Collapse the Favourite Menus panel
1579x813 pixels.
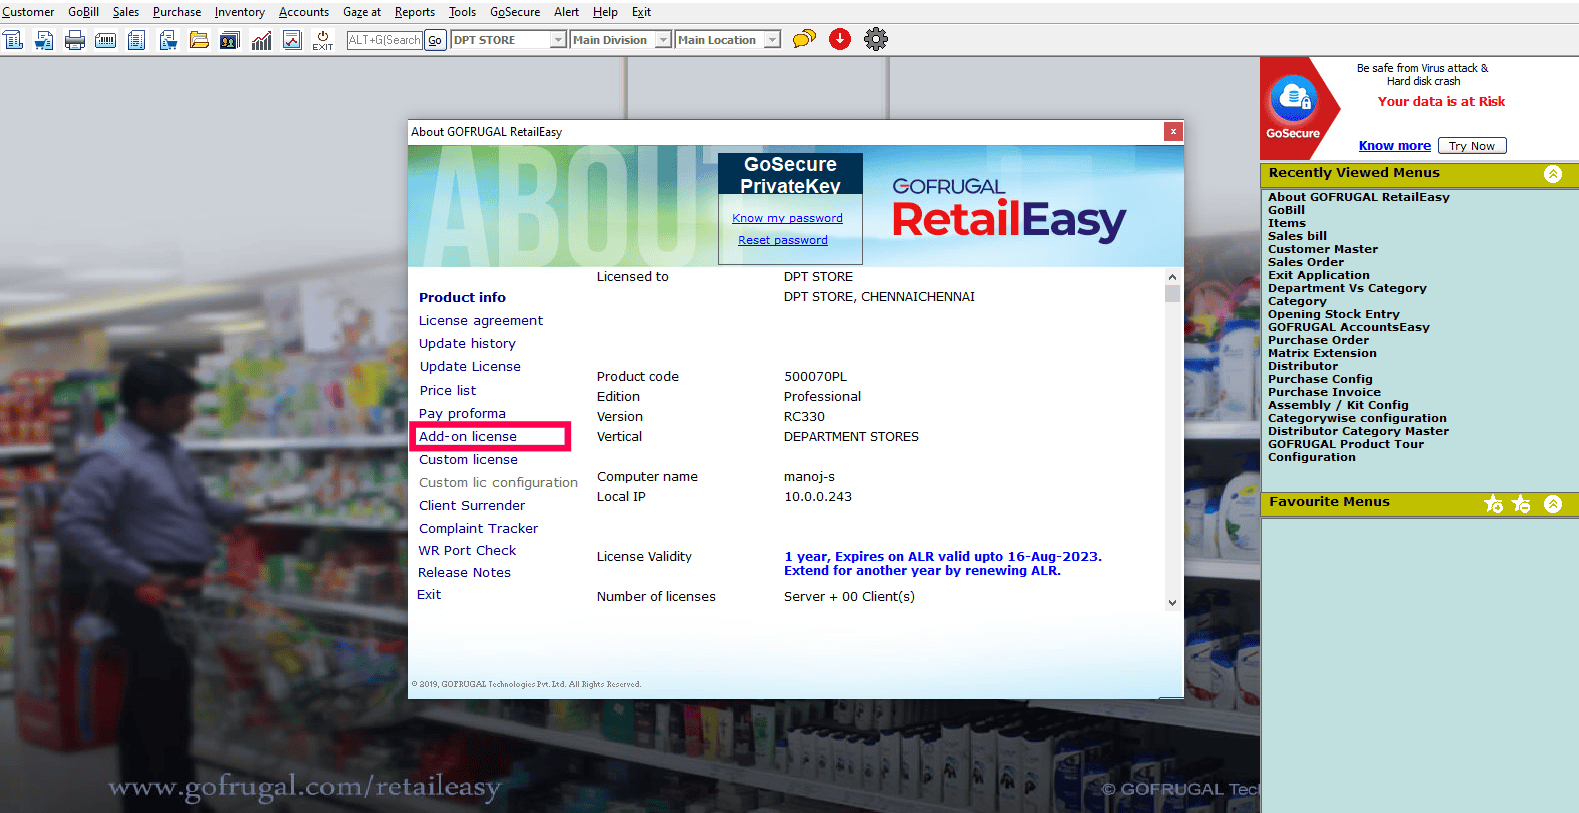tap(1553, 504)
